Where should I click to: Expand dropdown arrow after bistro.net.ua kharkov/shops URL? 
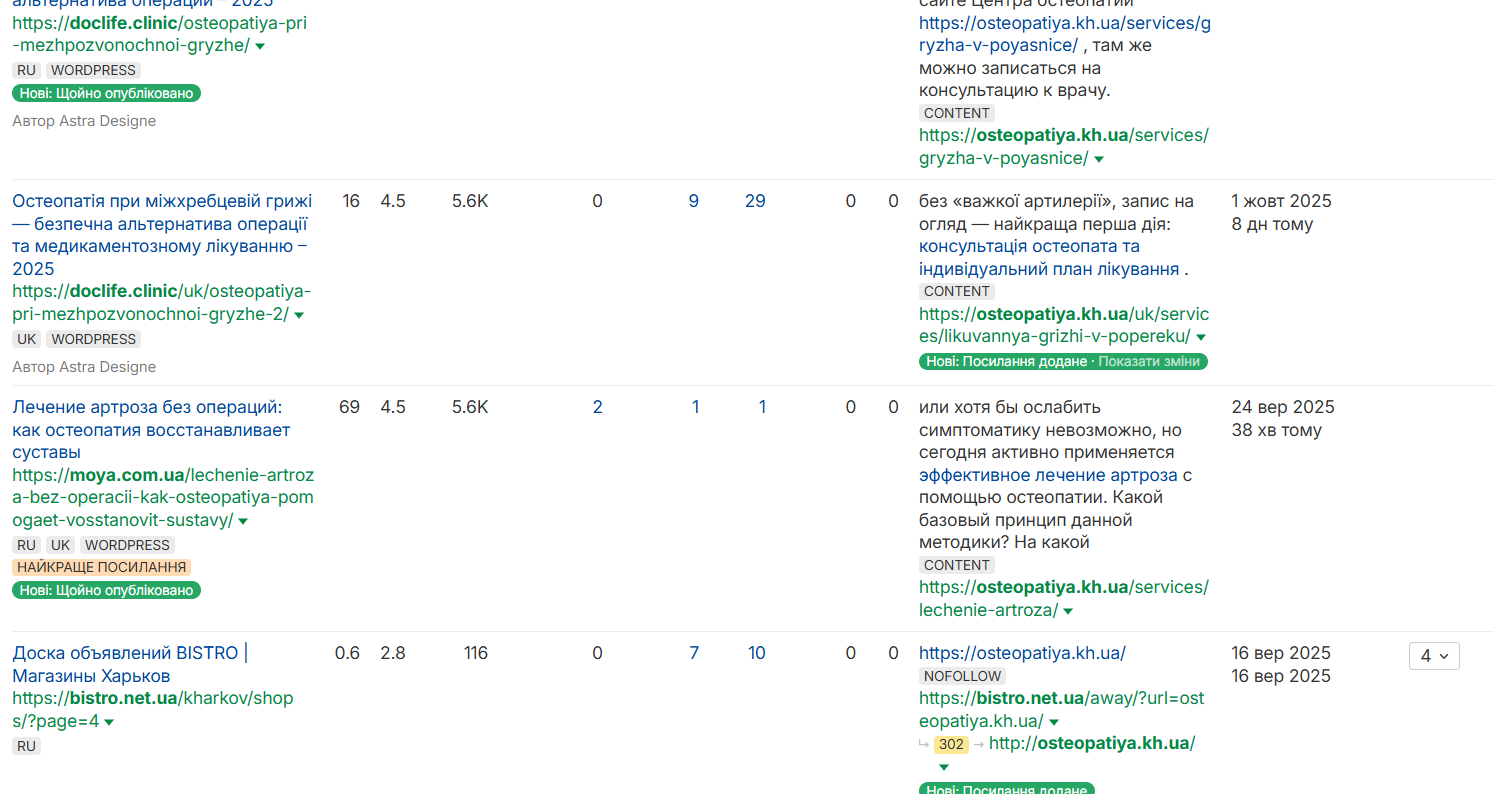coord(109,722)
